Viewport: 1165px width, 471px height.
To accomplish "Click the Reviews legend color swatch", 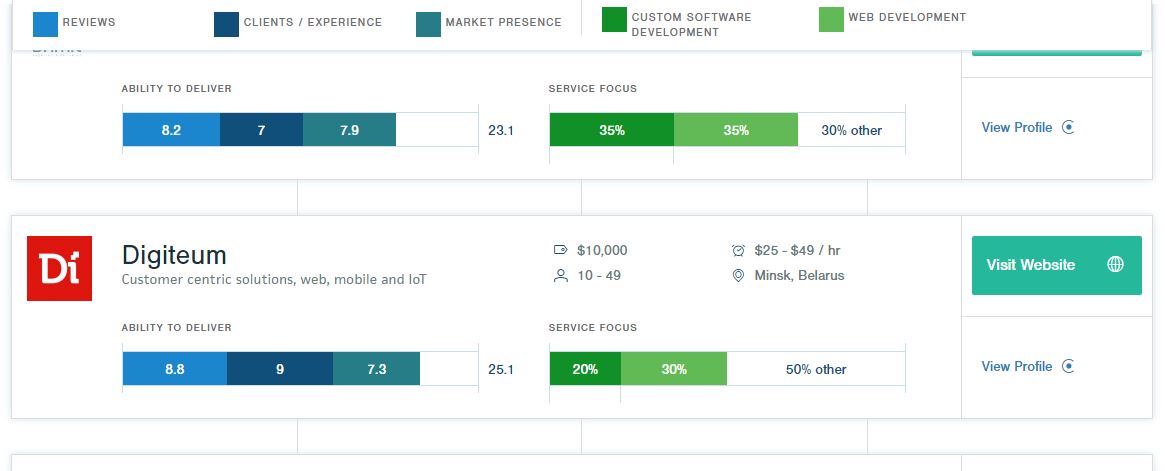I will tap(45, 23).
